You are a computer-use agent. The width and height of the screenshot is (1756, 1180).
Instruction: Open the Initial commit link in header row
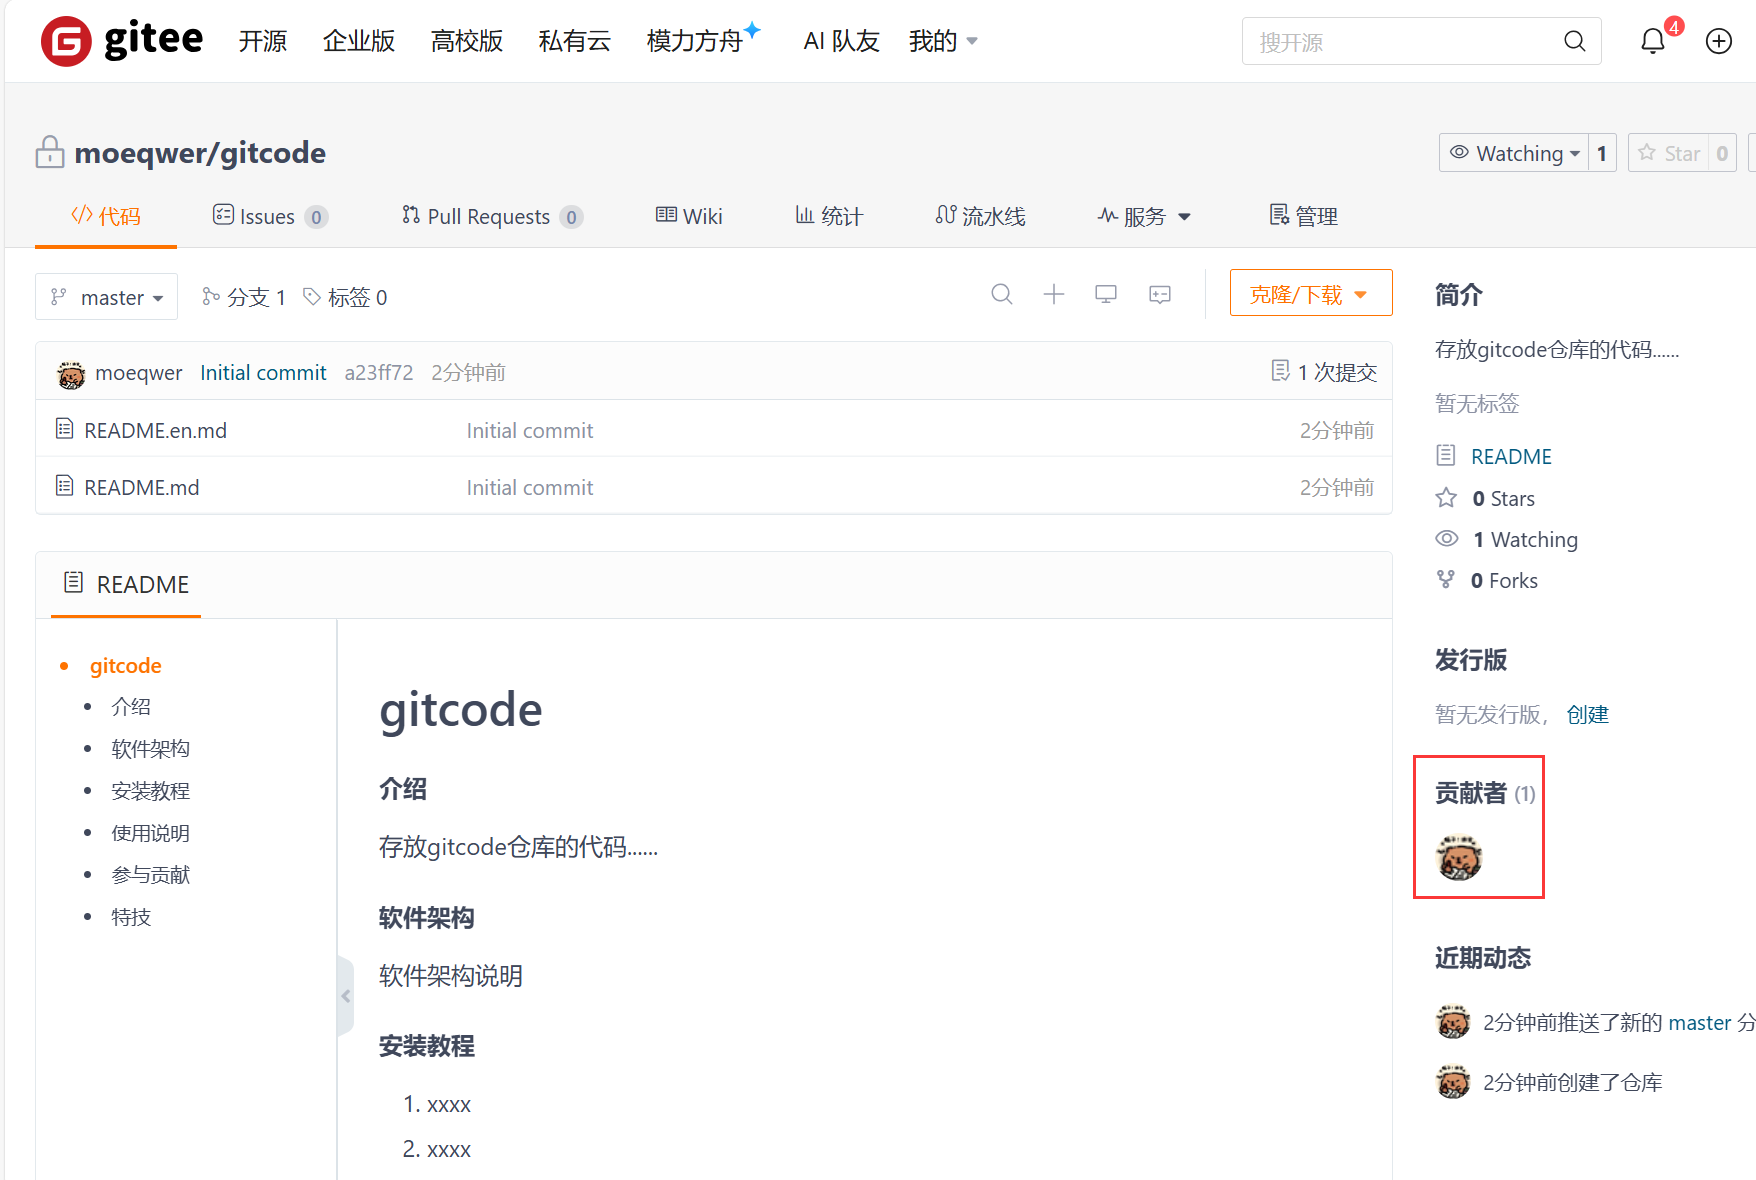(x=263, y=372)
